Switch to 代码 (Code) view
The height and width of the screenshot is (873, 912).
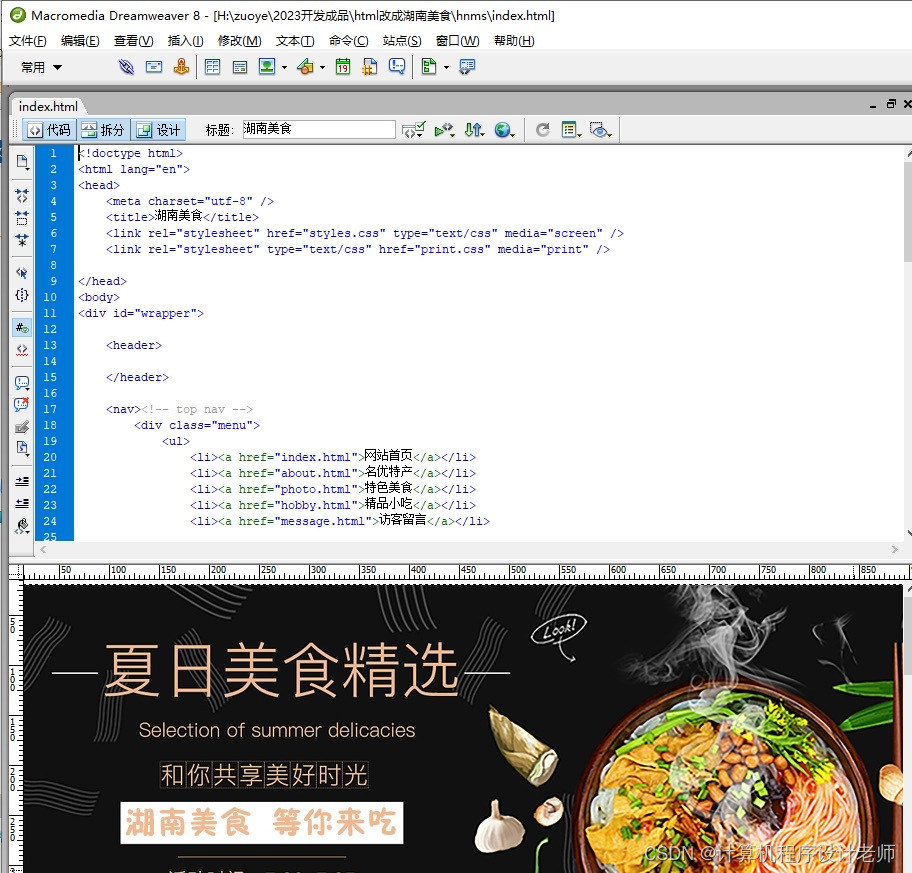click(49, 130)
